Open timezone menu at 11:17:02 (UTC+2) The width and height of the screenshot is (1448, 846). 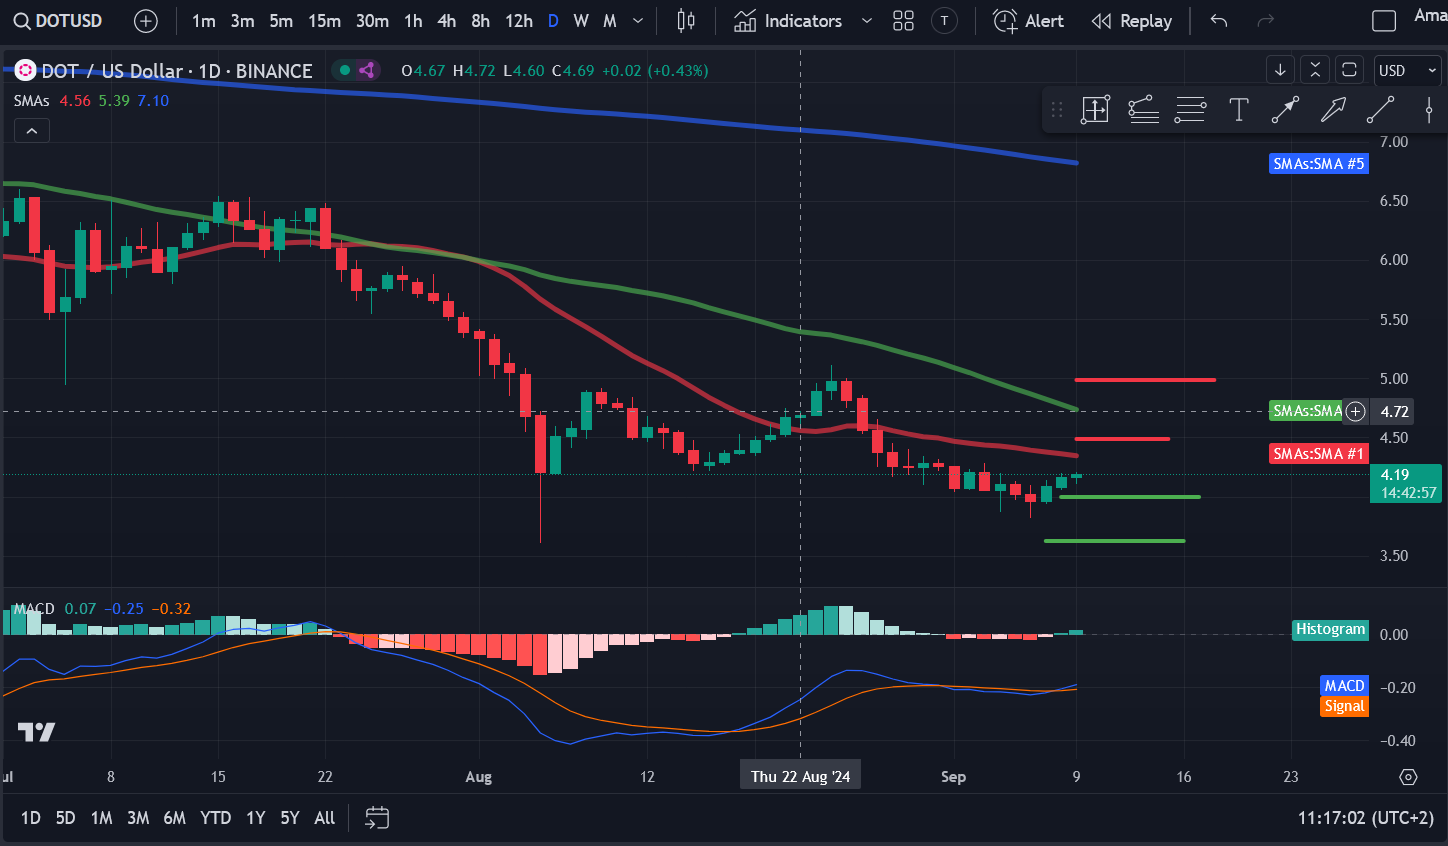coord(1366,818)
